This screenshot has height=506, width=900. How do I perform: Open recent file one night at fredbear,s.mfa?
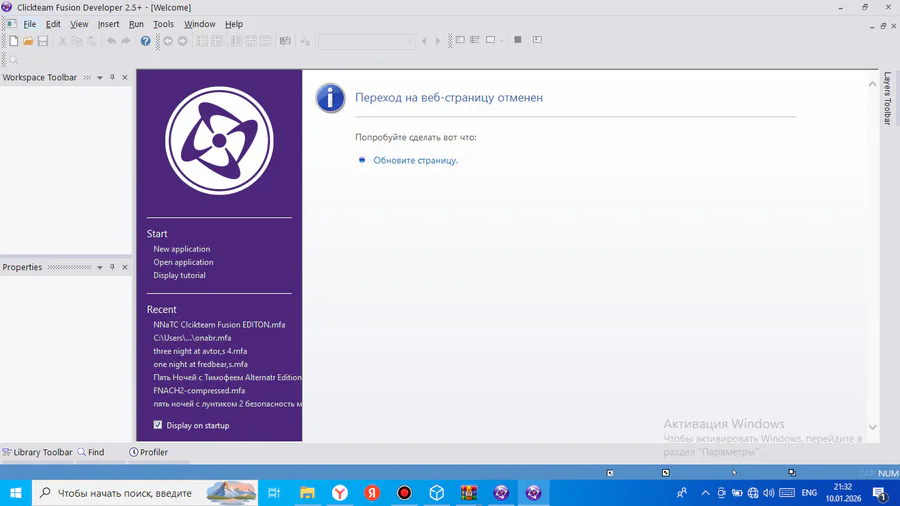(x=200, y=364)
